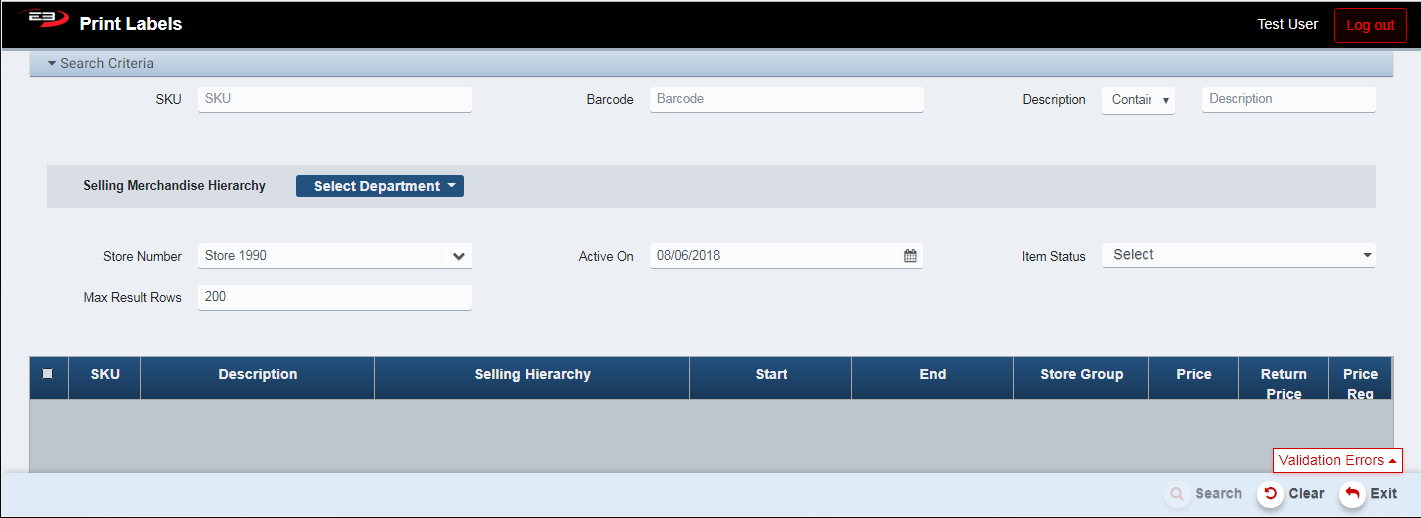Open the Description Contains dropdown
The width and height of the screenshot is (1421, 518).
pyautogui.click(x=1138, y=100)
